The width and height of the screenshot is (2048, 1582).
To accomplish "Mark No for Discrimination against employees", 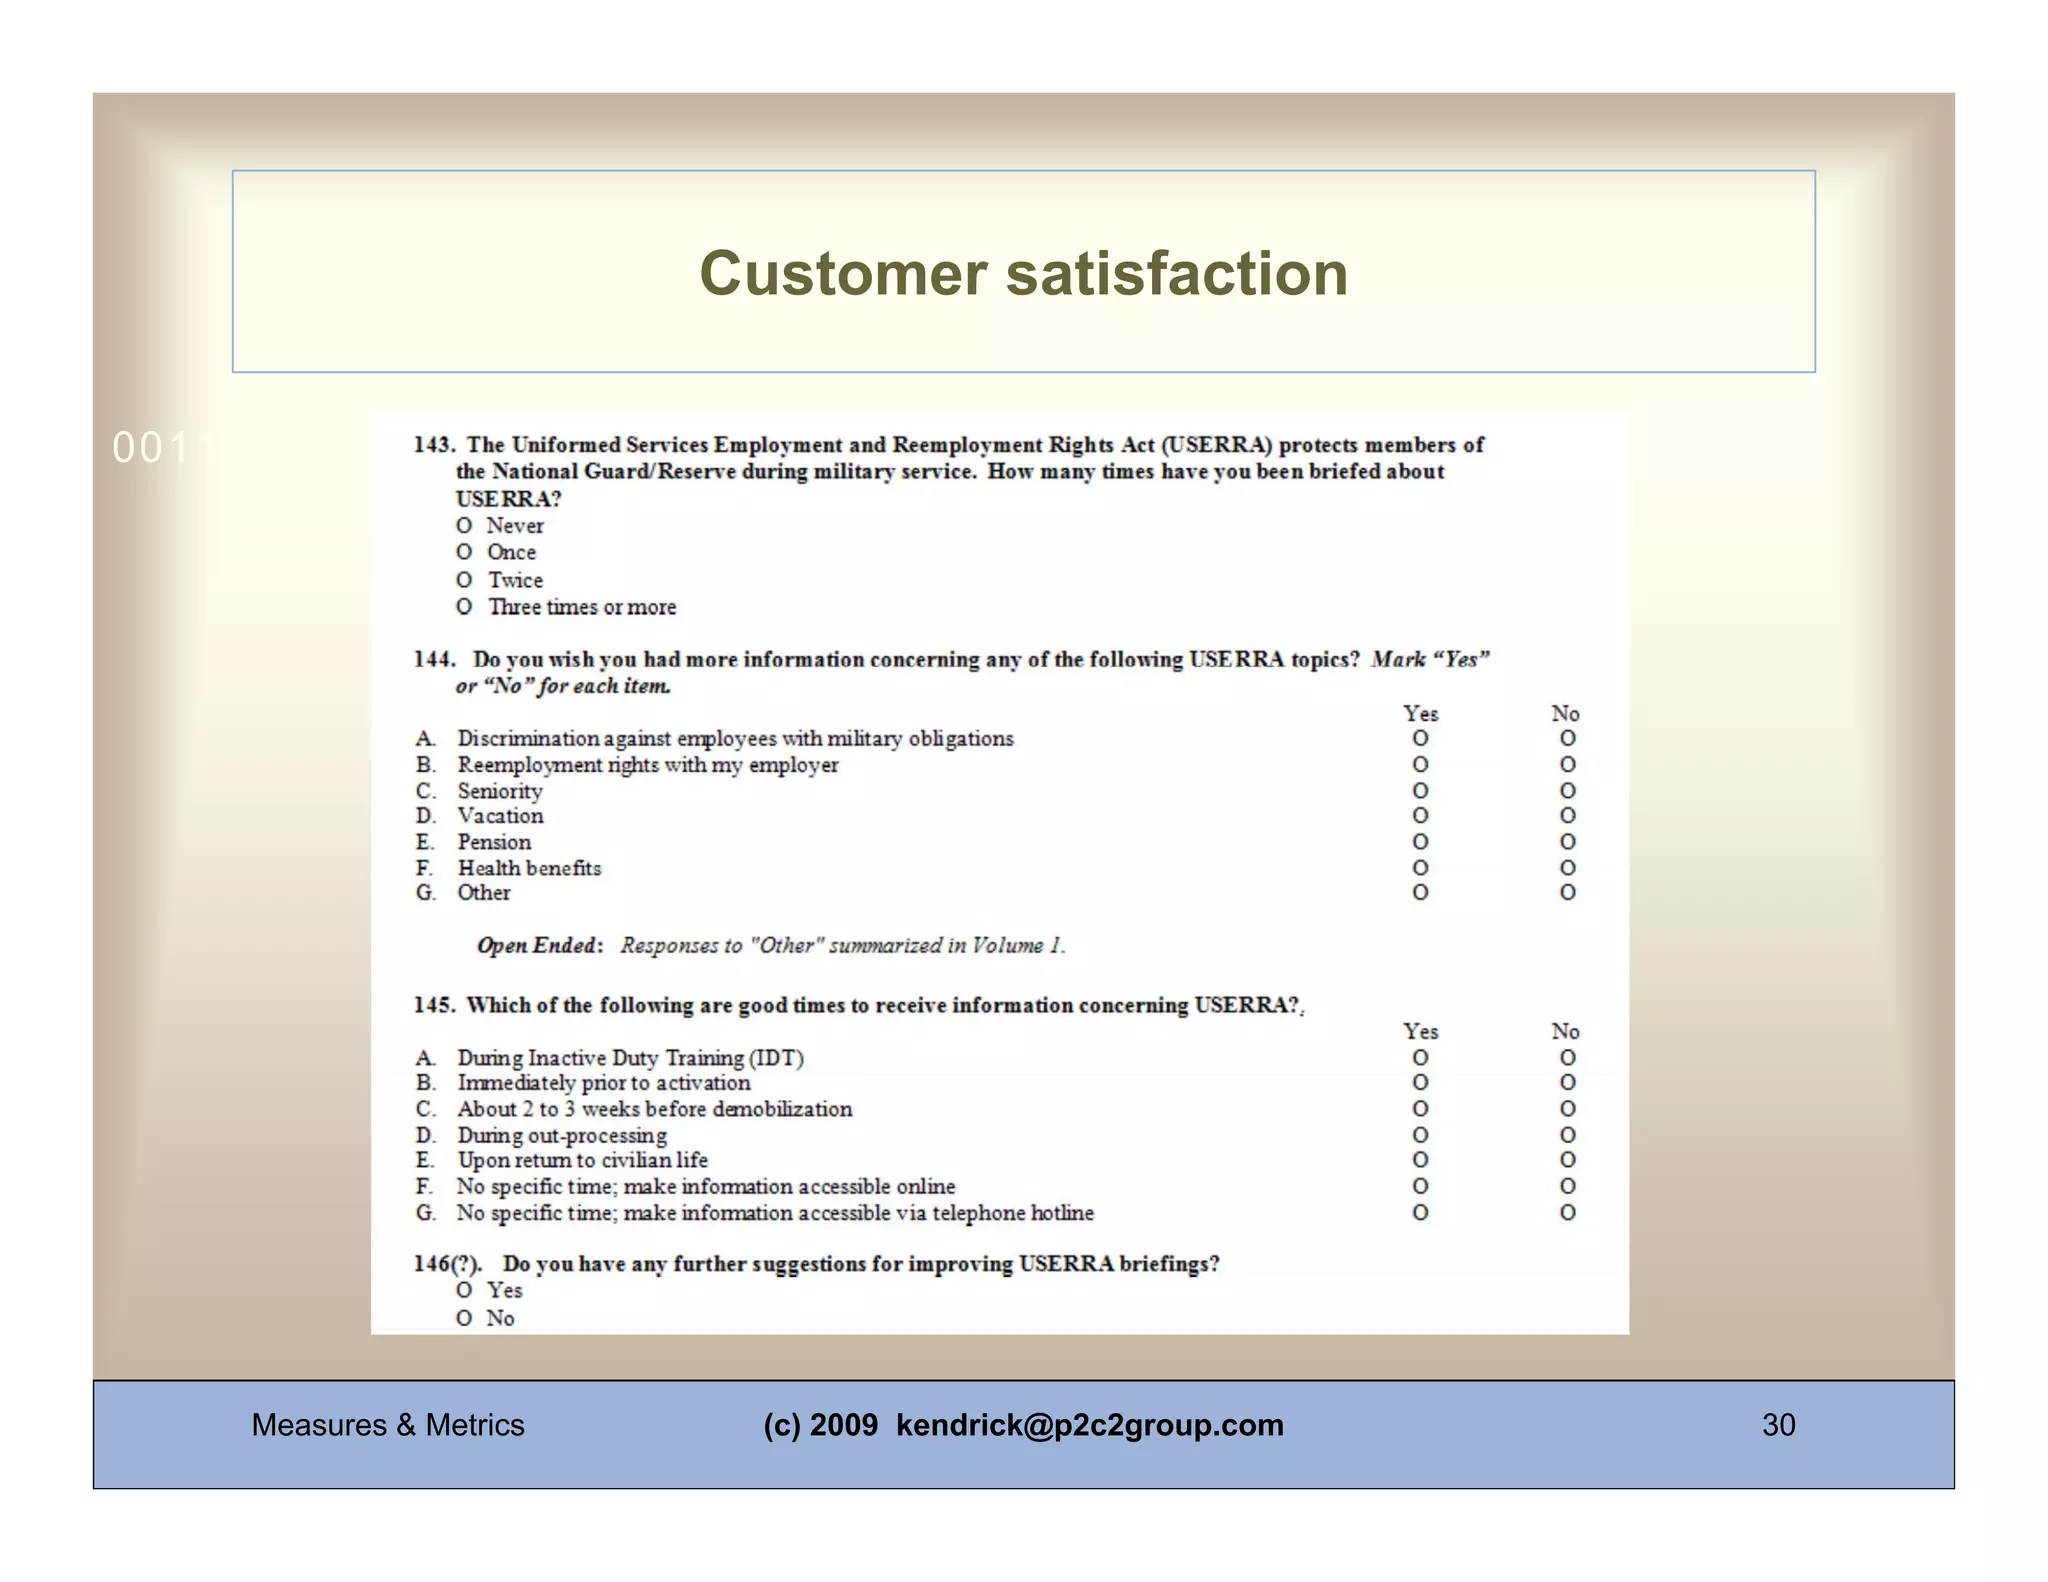I will tap(1567, 738).
